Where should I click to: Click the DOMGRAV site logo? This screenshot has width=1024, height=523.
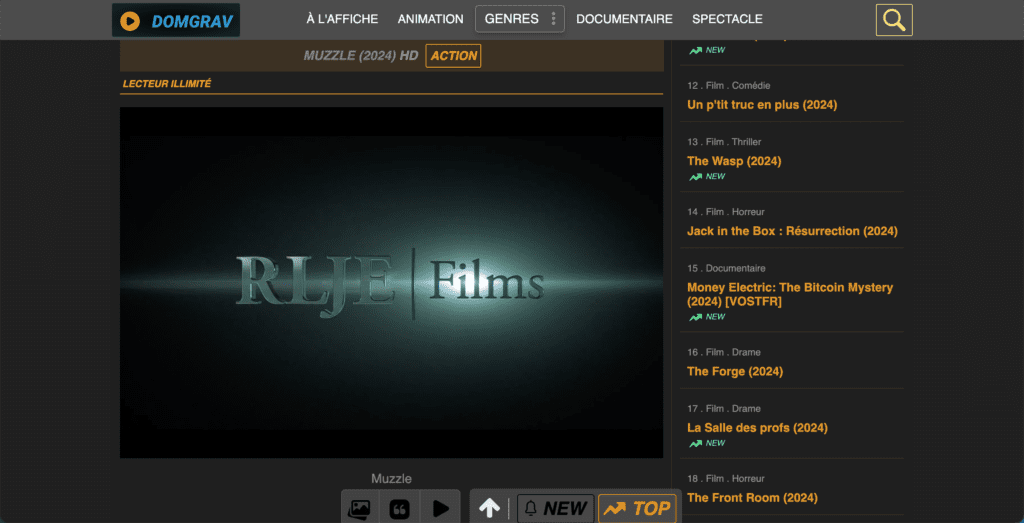[x=176, y=20]
